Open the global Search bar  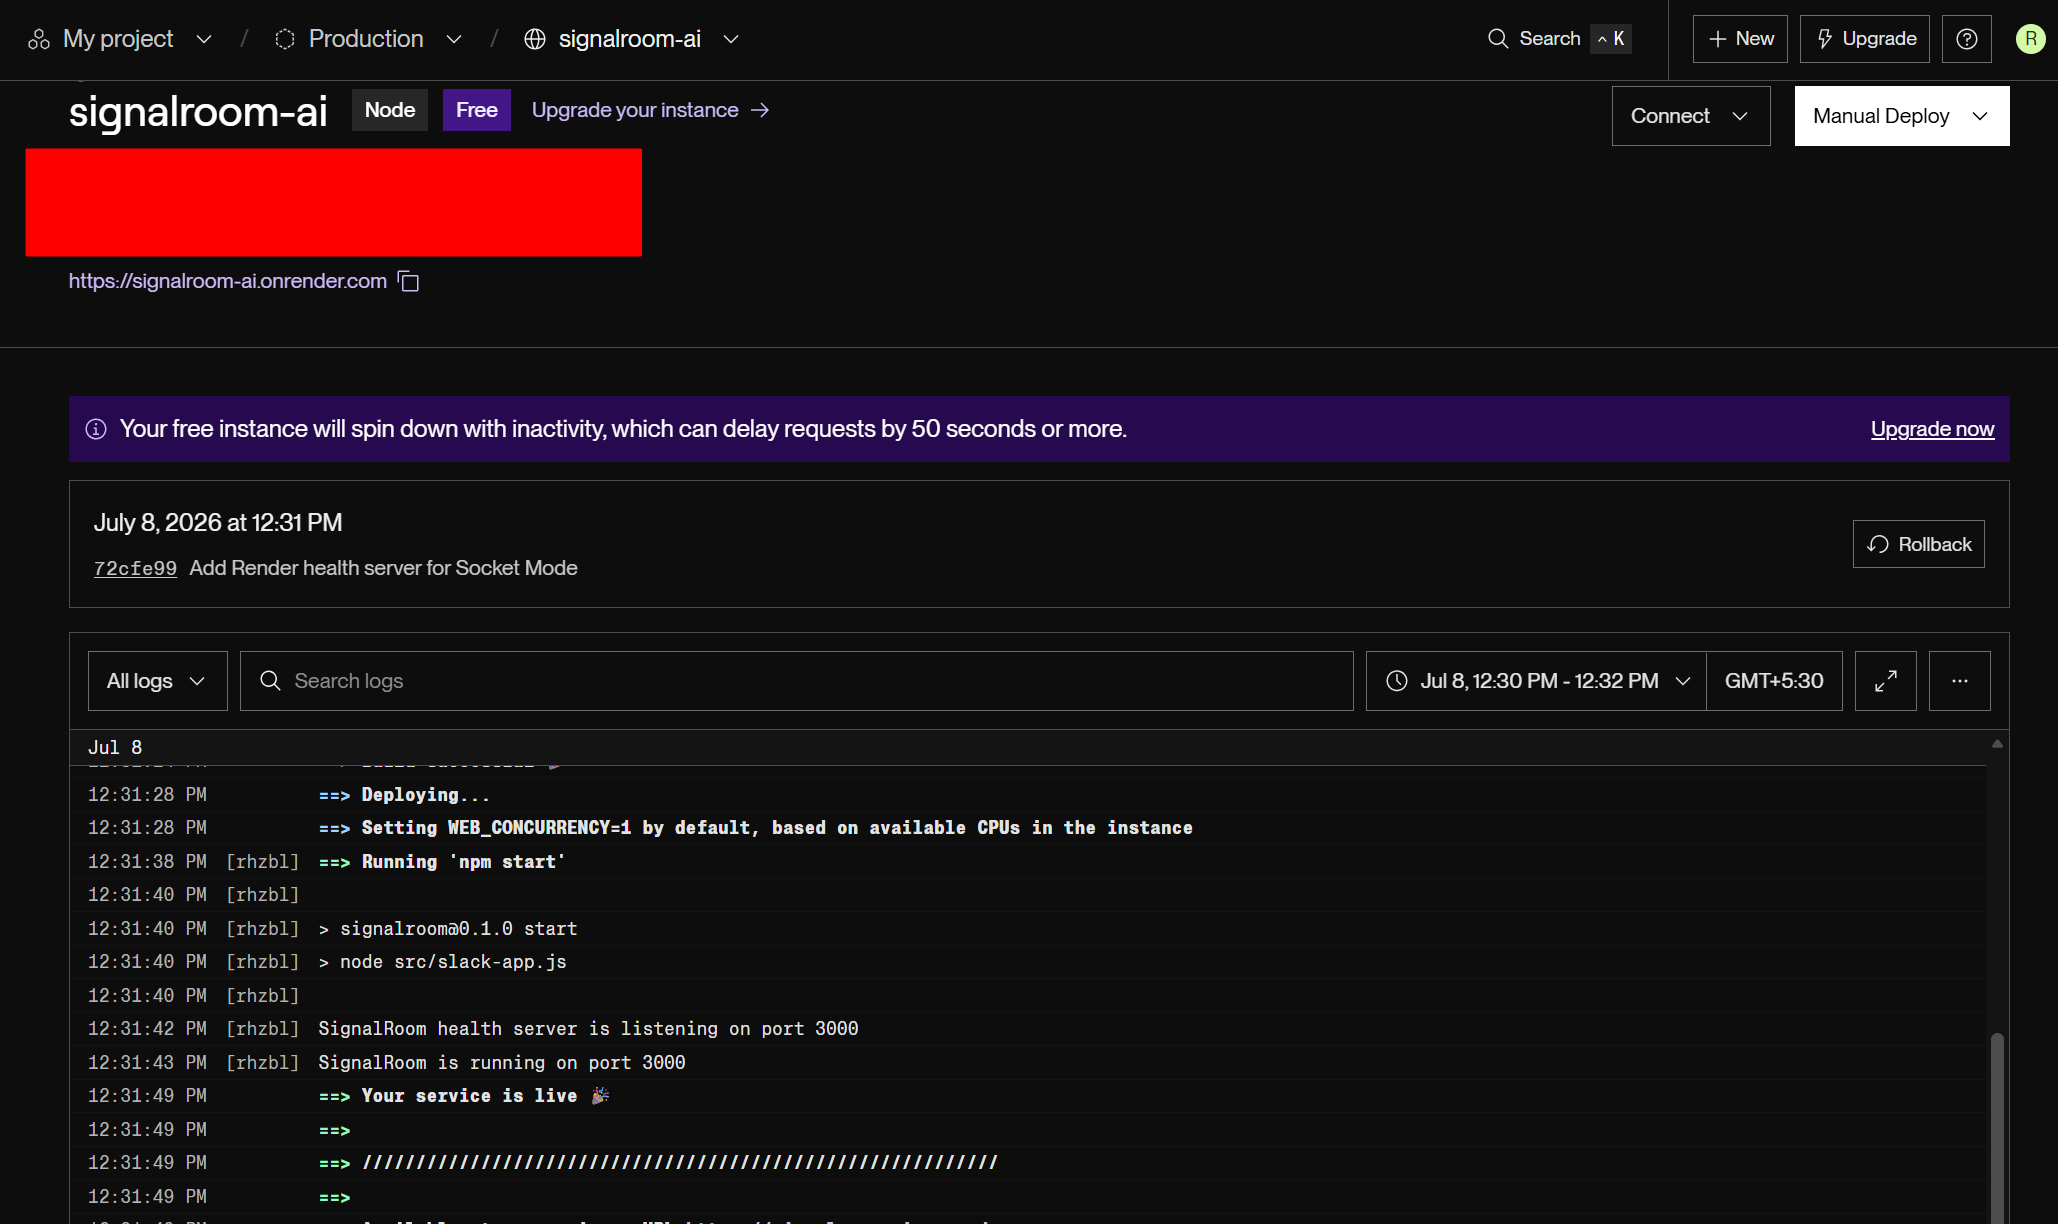[x=1559, y=39]
